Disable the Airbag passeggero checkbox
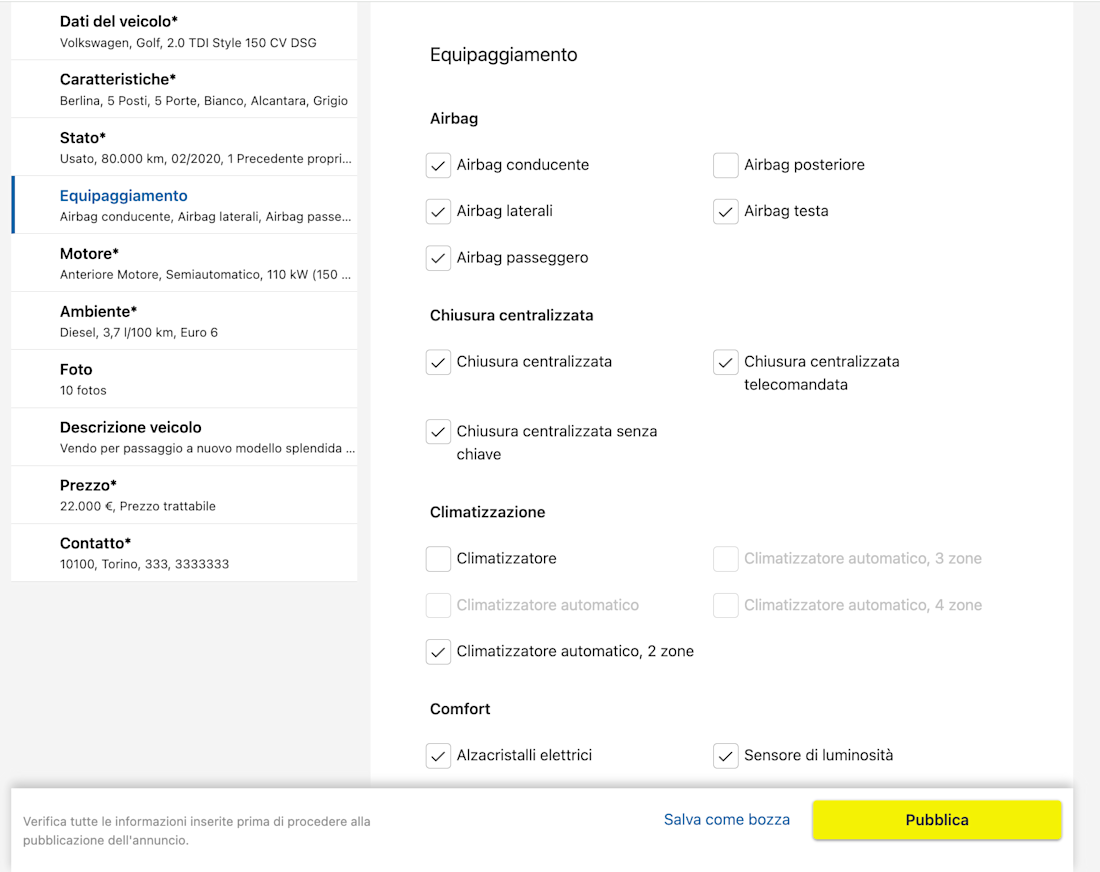This screenshot has height=872, width=1100. pyautogui.click(x=438, y=258)
